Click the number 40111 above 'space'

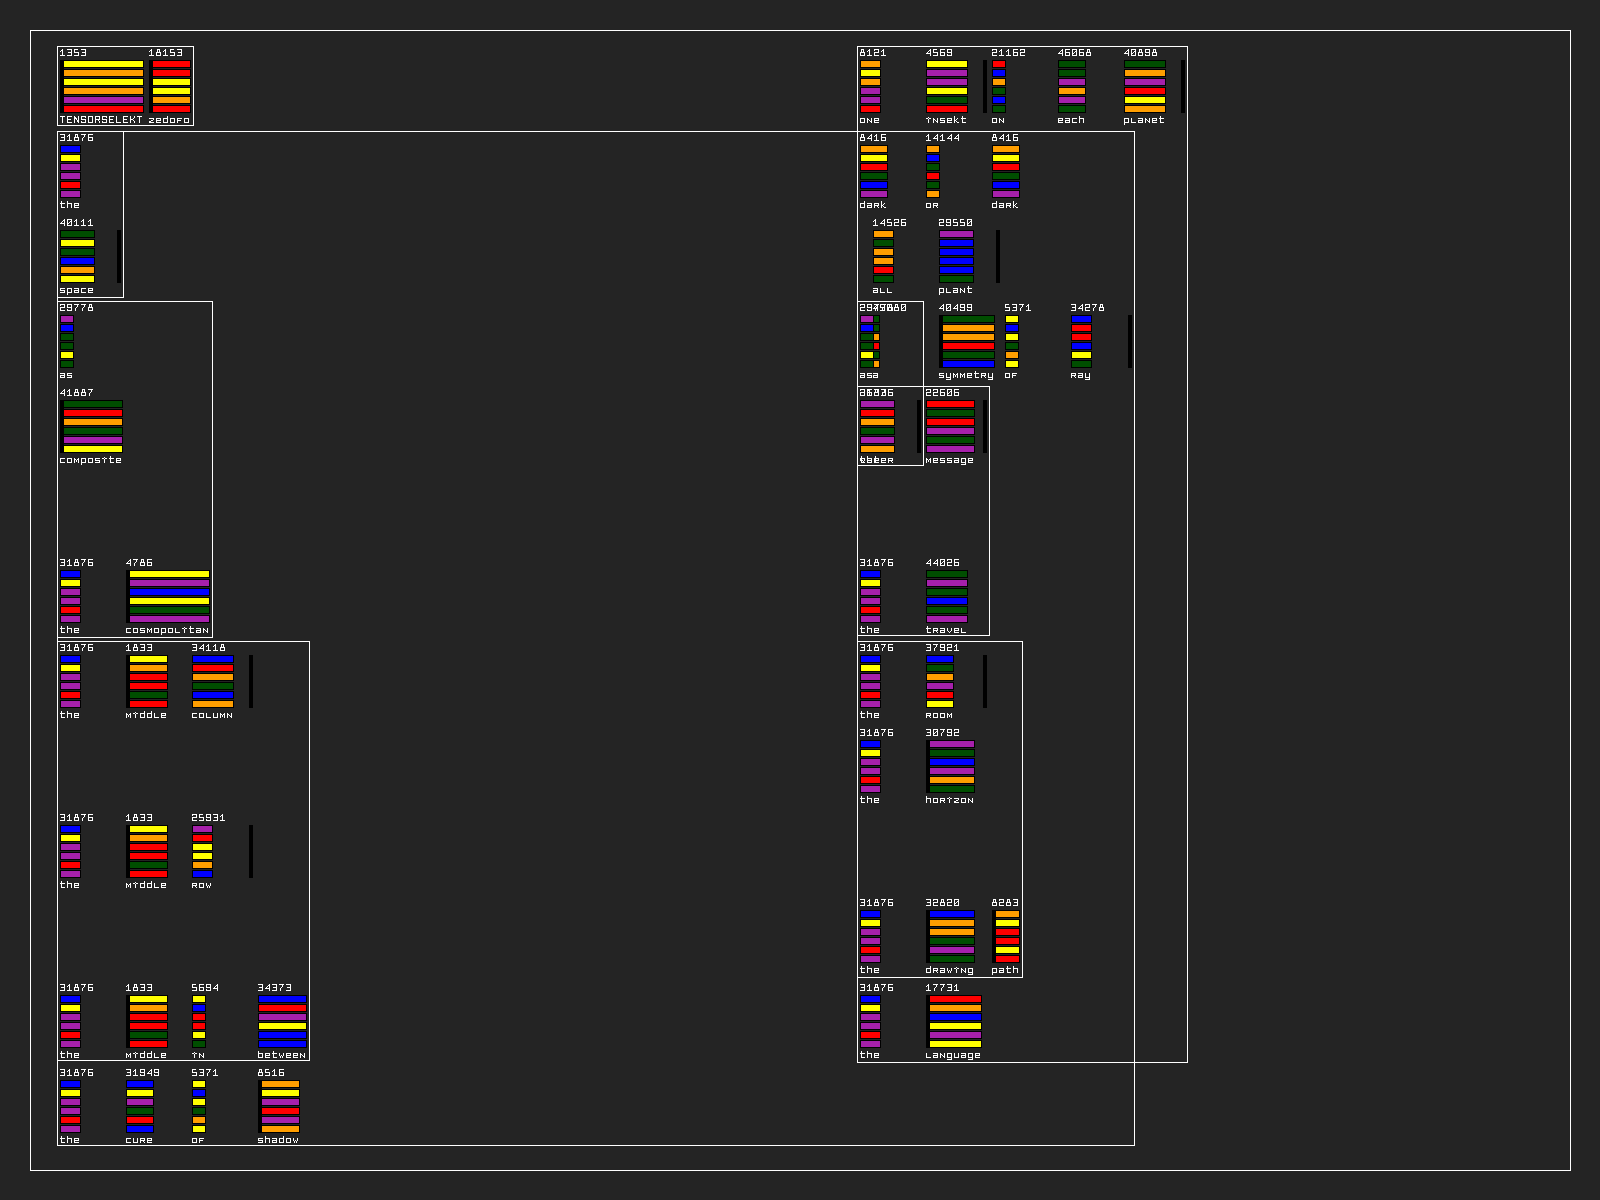pyautogui.click(x=76, y=223)
